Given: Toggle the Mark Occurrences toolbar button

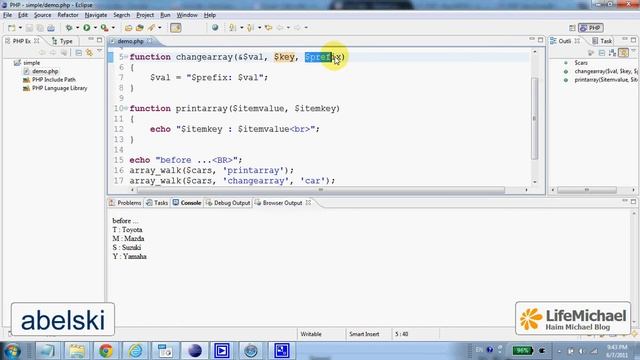Looking at the screenshot, I should point(176,28).
